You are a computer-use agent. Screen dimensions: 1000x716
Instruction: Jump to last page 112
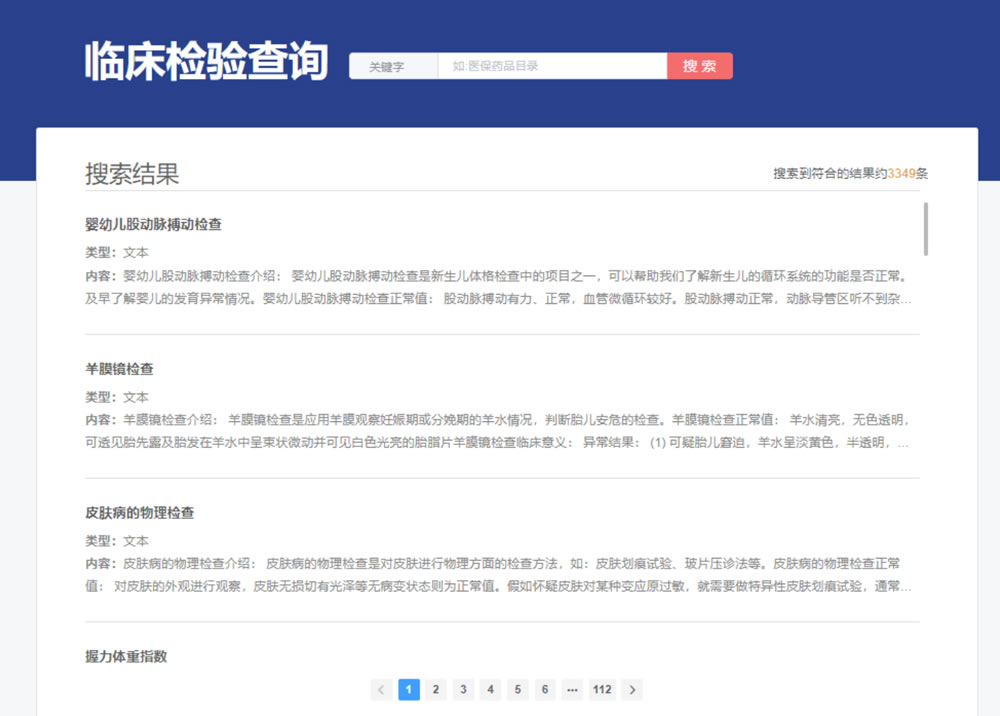pos(602,689)
